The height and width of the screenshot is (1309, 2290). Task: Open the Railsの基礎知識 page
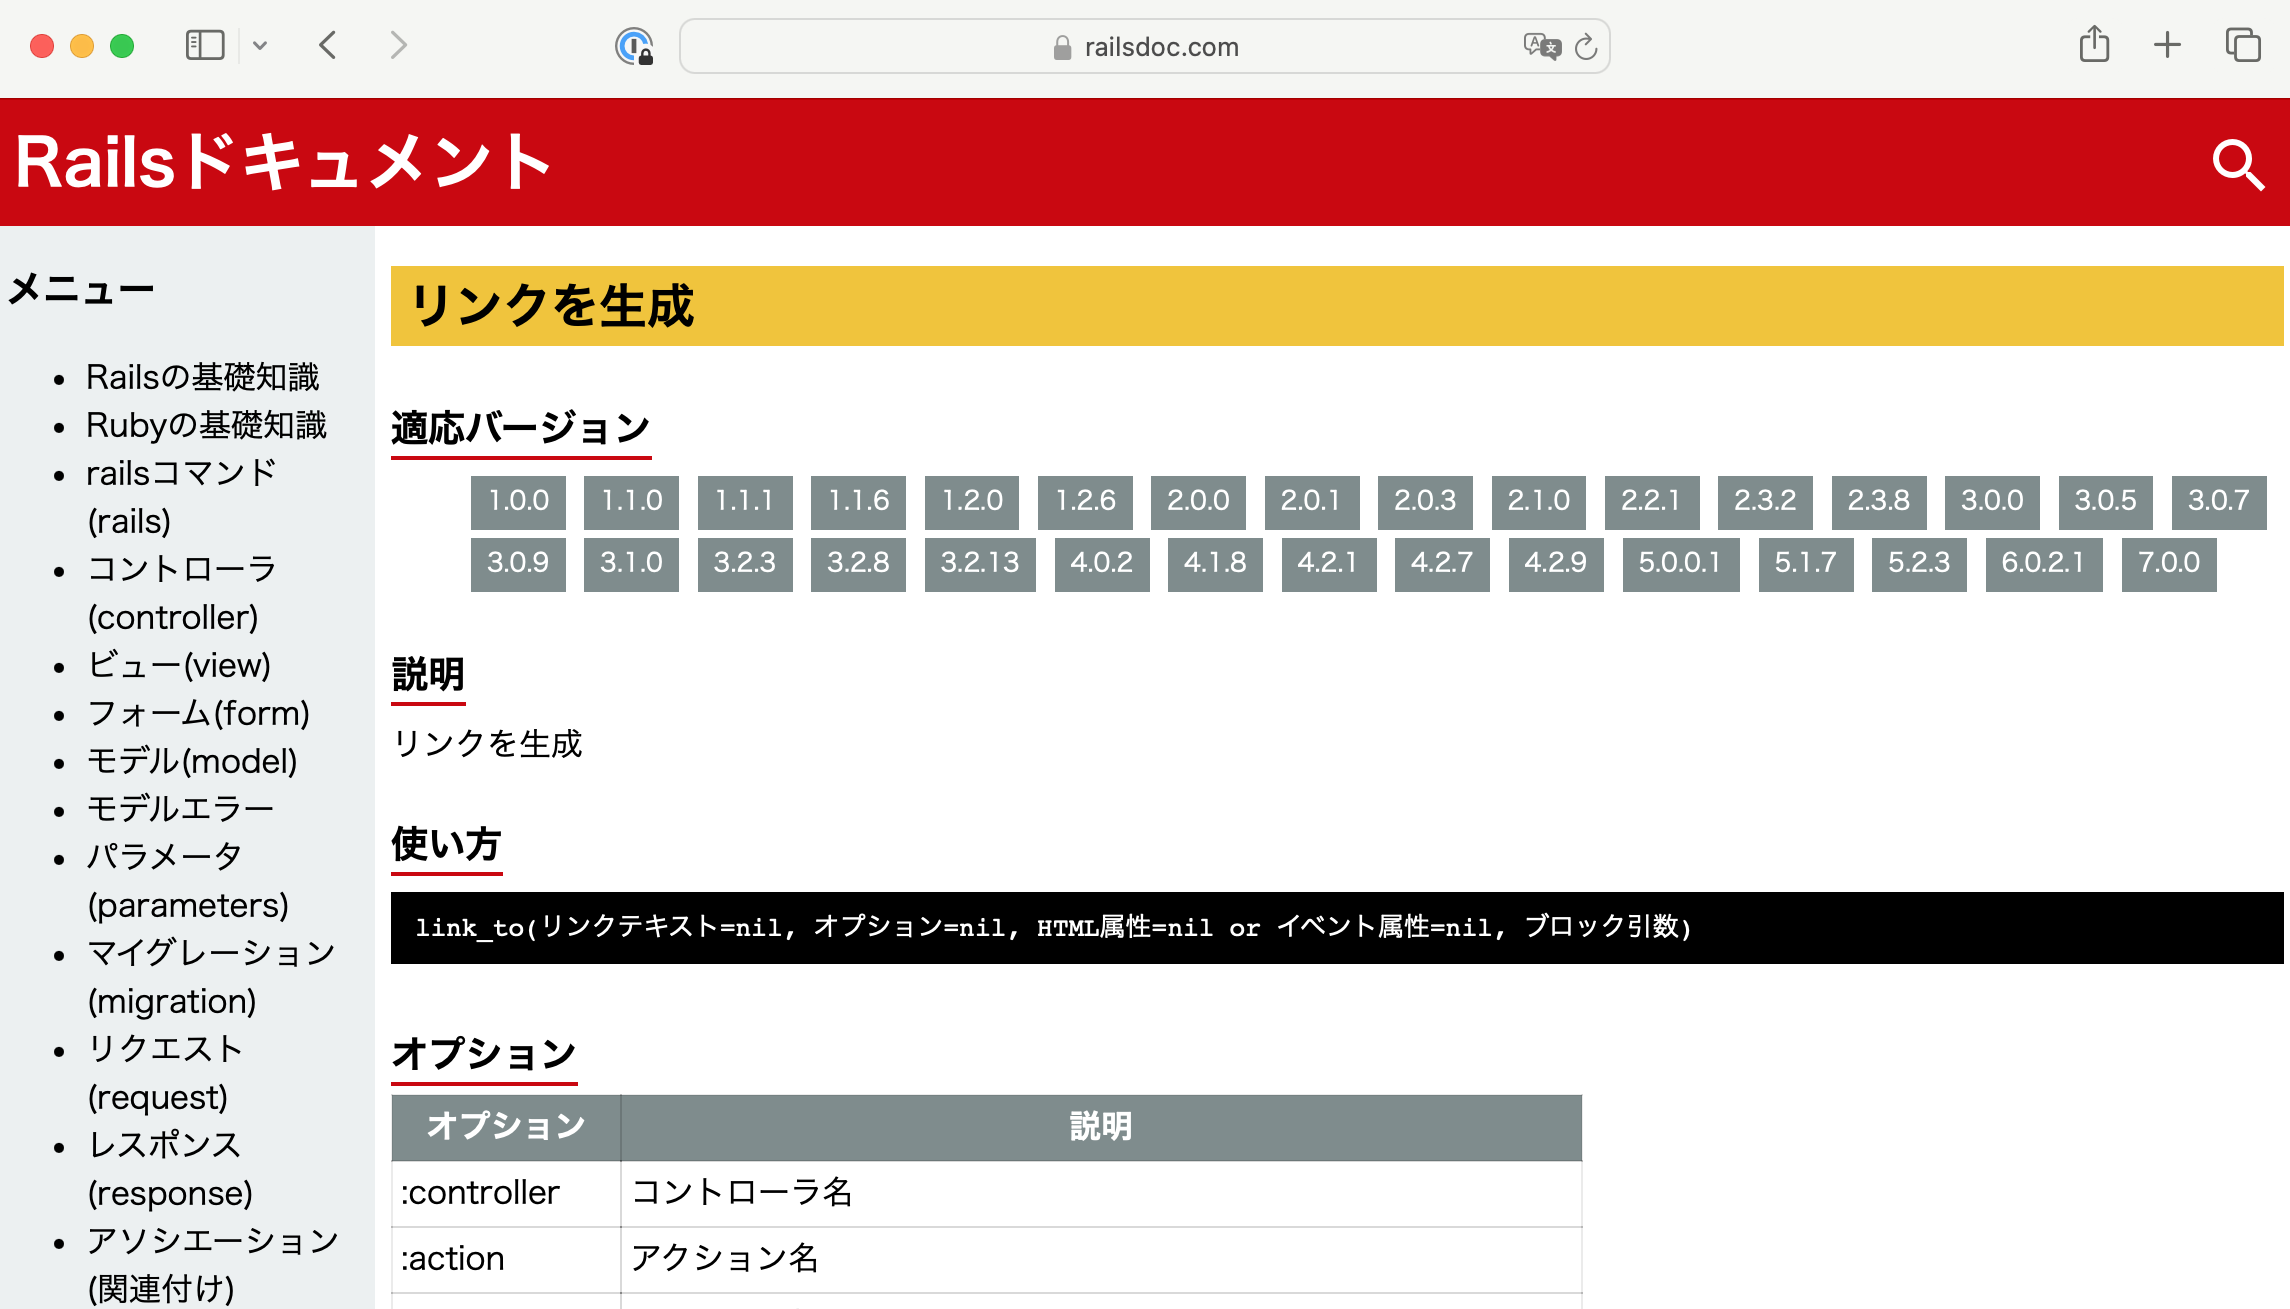coord(203,377)
